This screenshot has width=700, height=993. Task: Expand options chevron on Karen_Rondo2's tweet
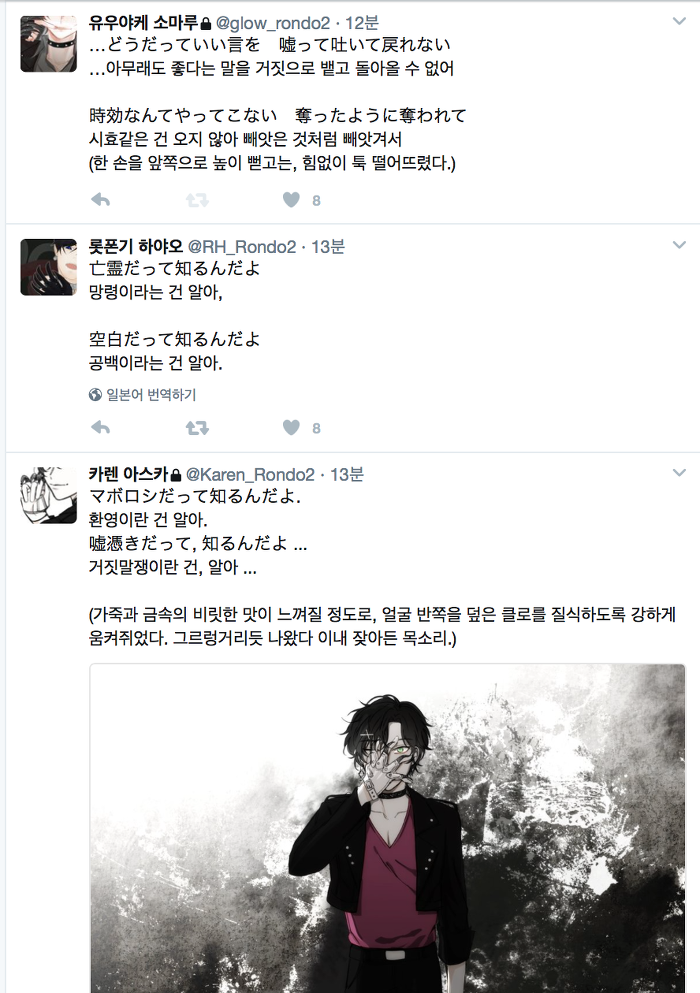coord(679,473)
